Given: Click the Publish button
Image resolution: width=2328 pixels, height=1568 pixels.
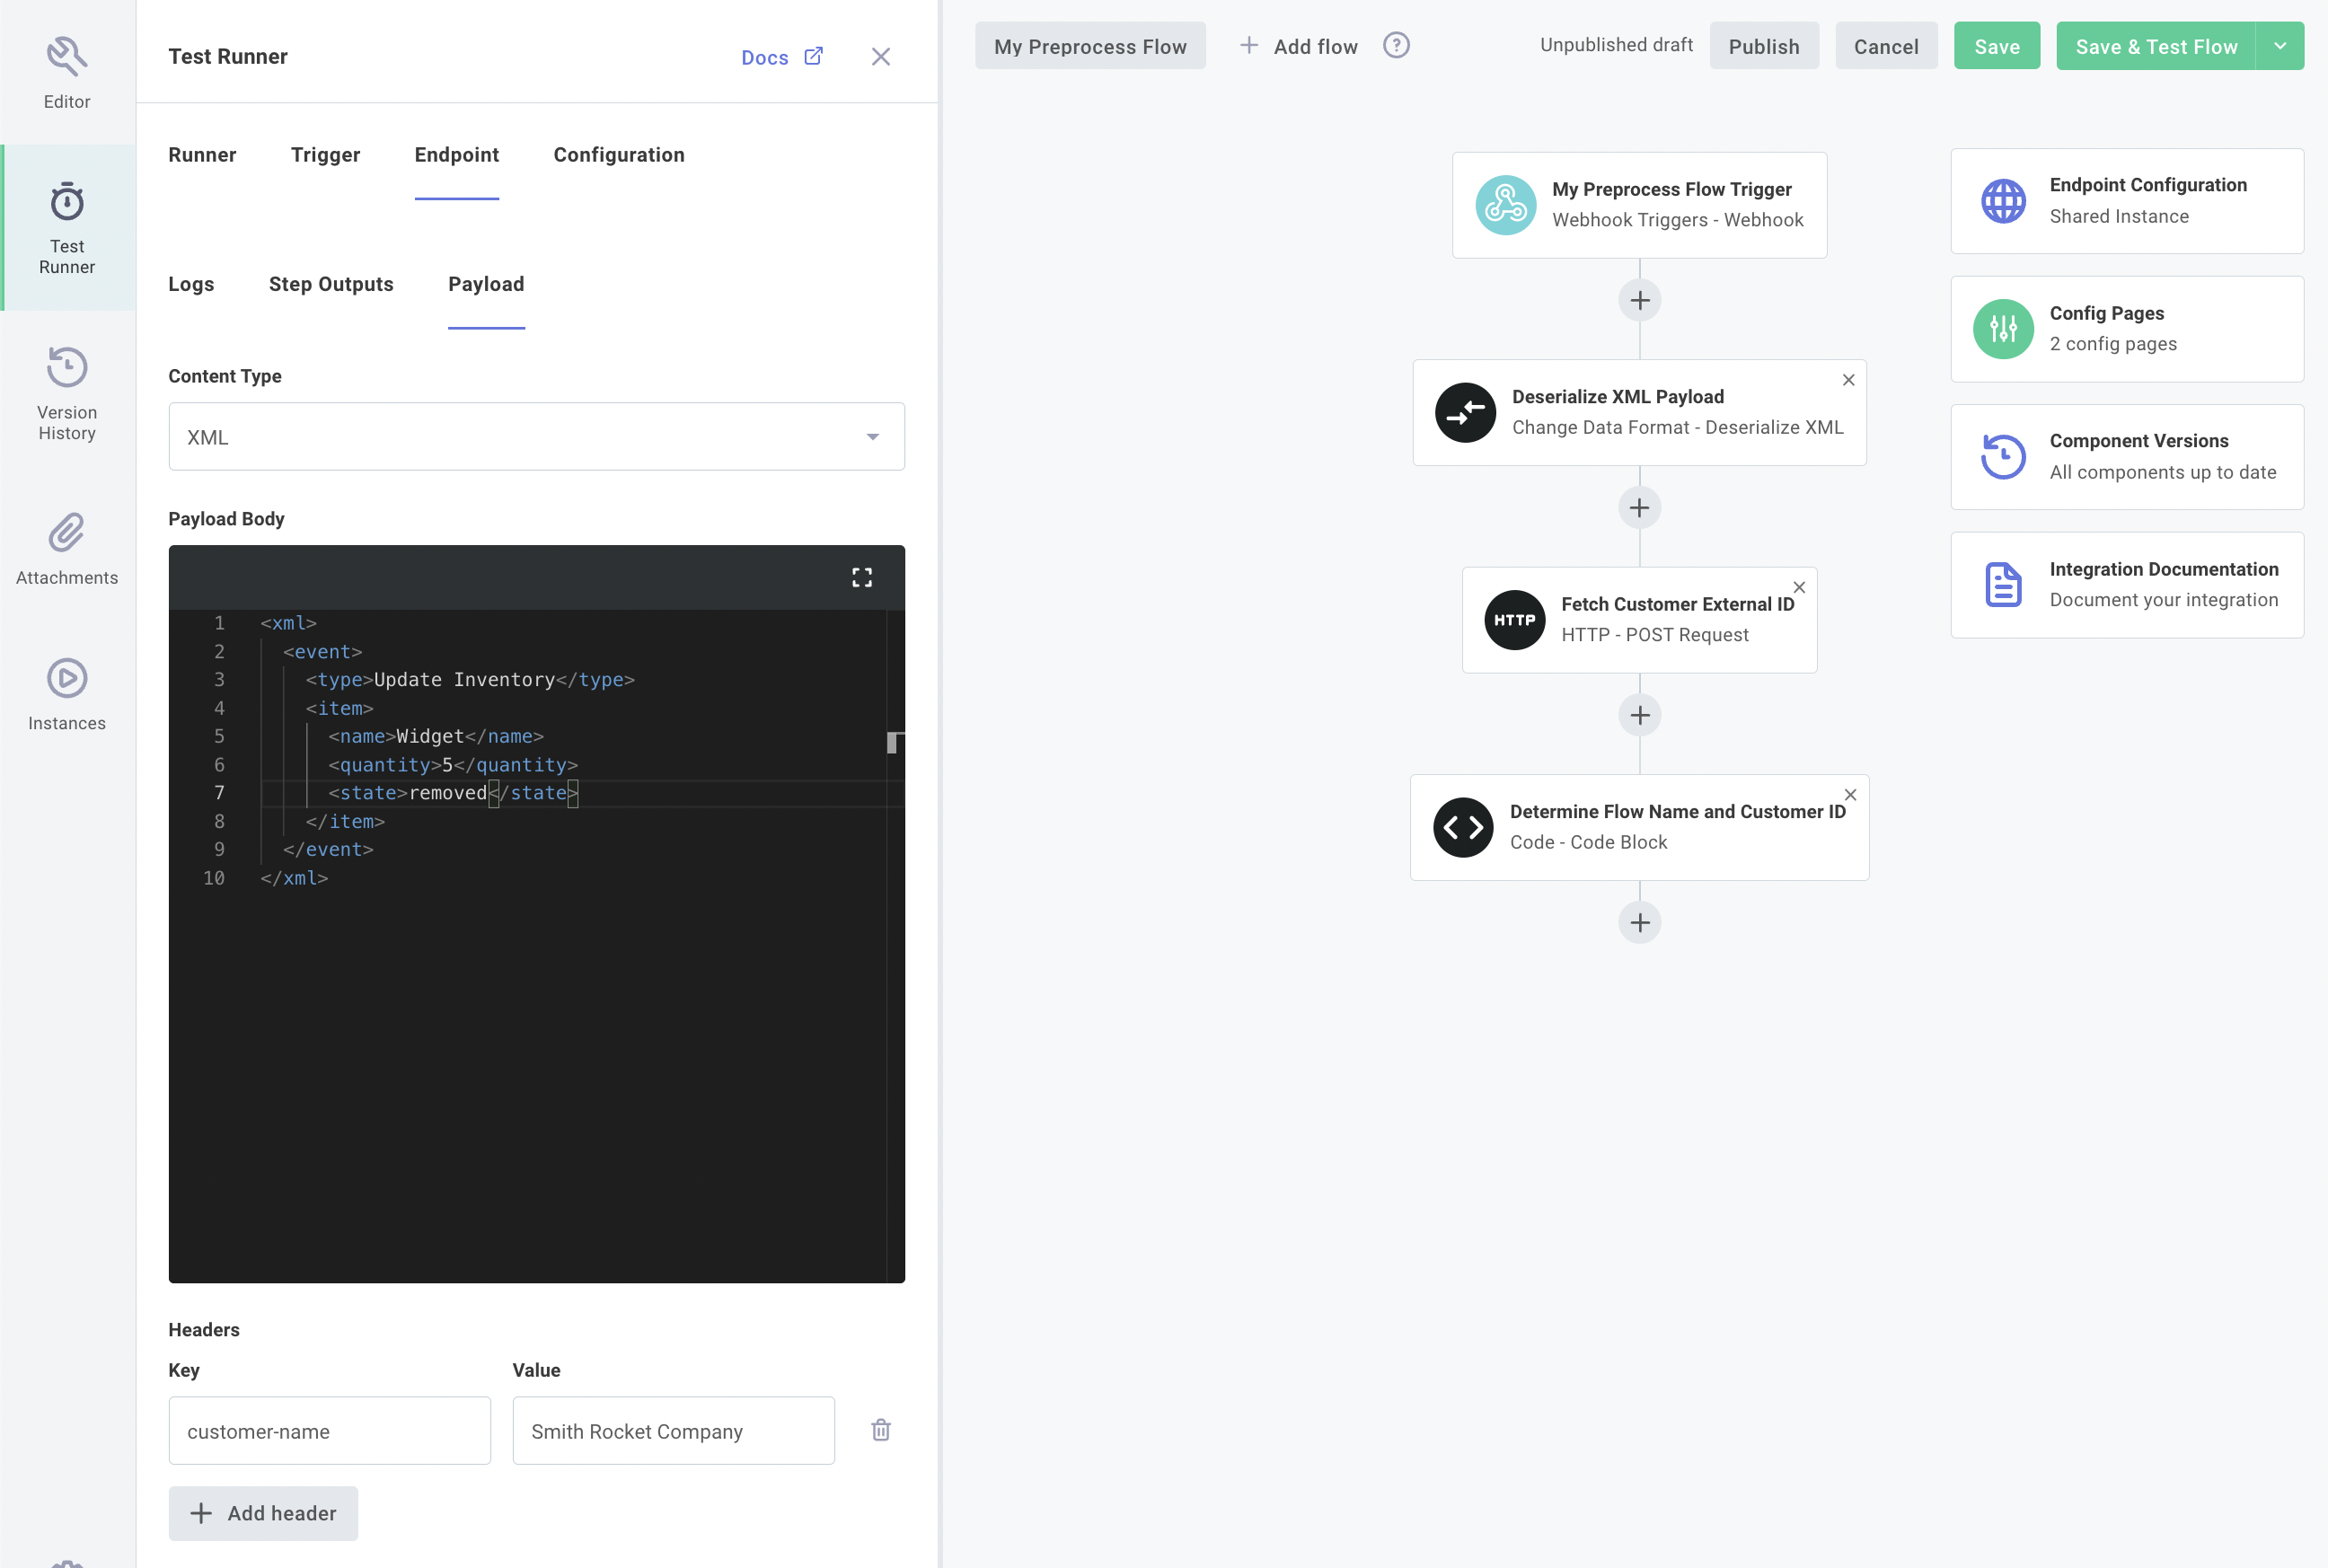Looking at the screenshot, I should pyautogui.click(x=1764, y=44).
